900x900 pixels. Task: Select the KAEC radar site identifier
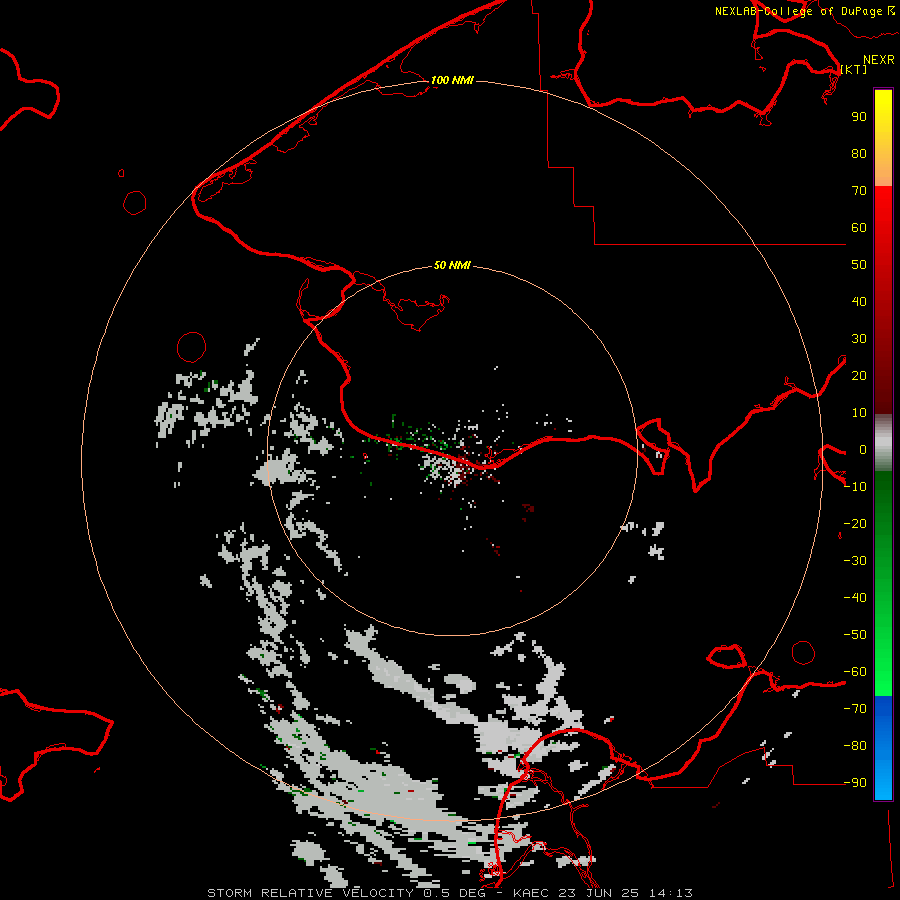pos(530,893)
